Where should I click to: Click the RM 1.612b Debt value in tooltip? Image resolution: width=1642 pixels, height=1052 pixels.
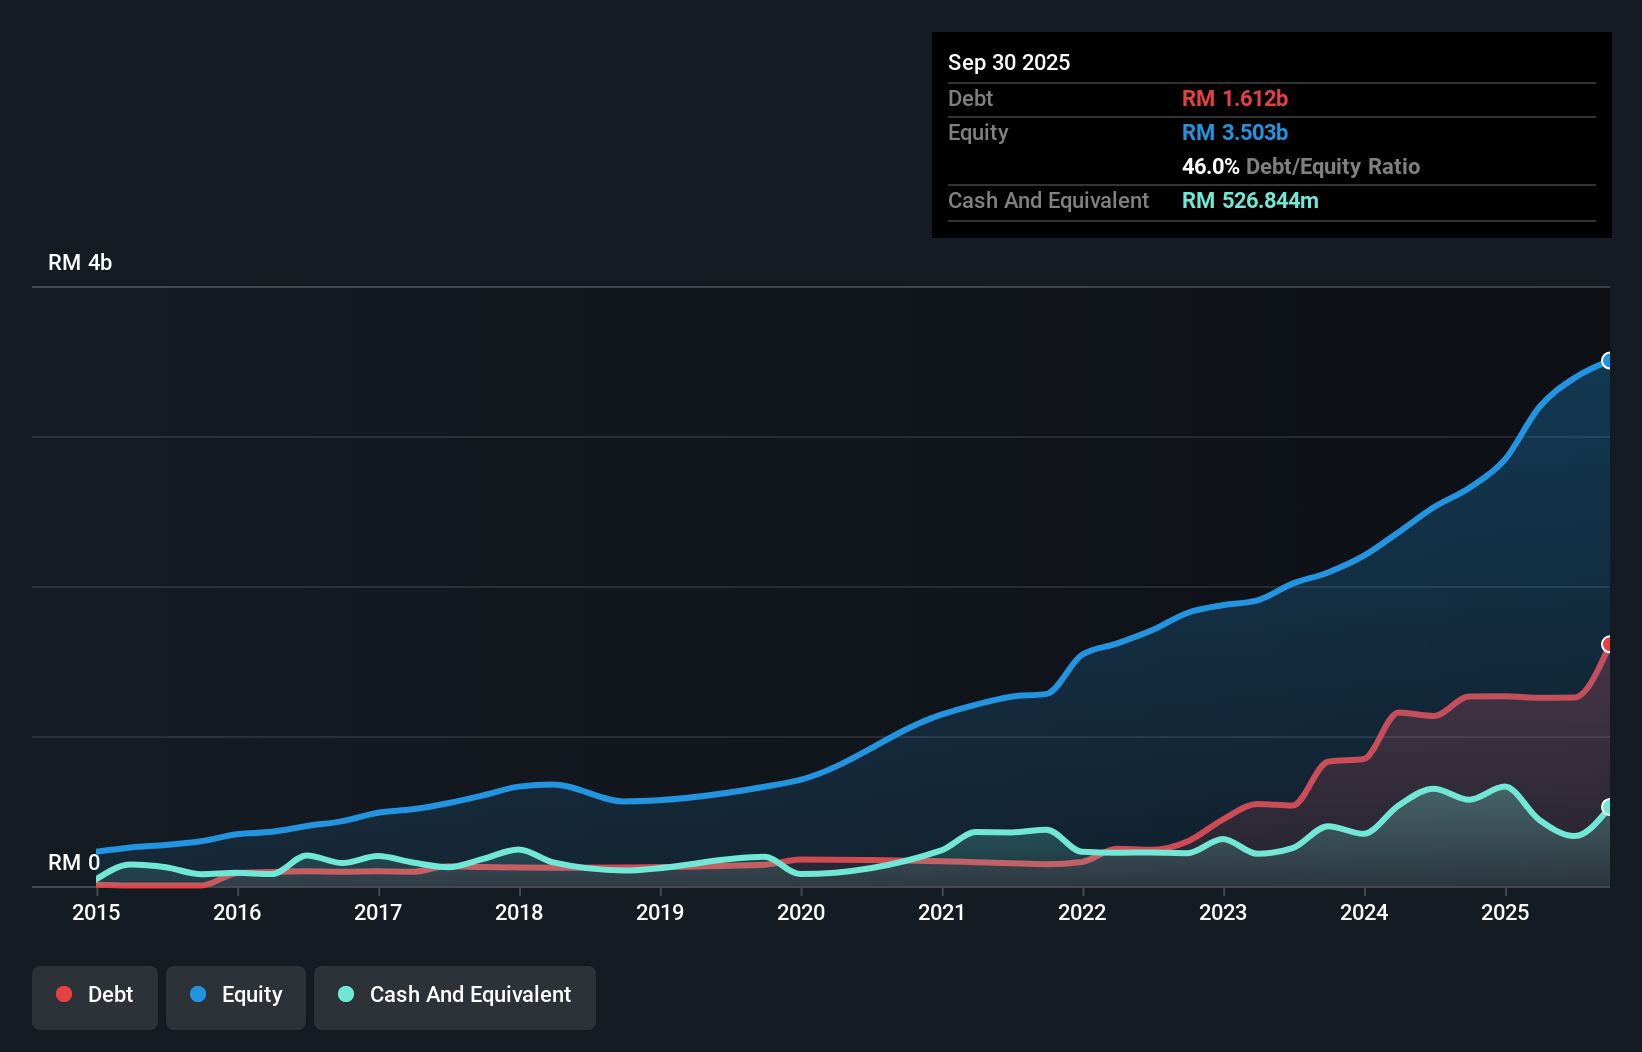(x=1235, y=98)
